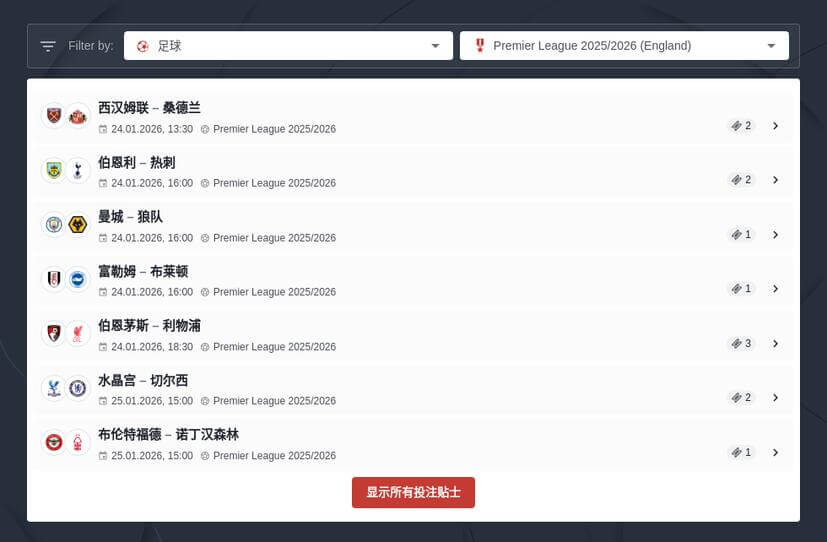This screenshot has height=542, width=827.
Task: Click the Wolves club crest
Action: (x=78, y=225)
